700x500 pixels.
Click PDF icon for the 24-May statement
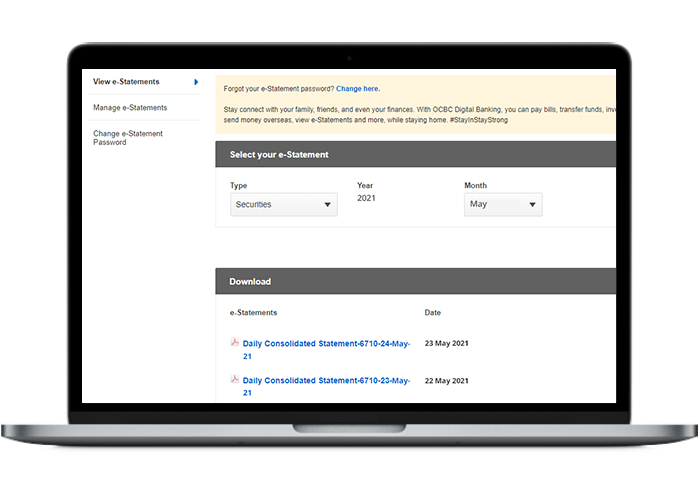click(x=234, y=342)
